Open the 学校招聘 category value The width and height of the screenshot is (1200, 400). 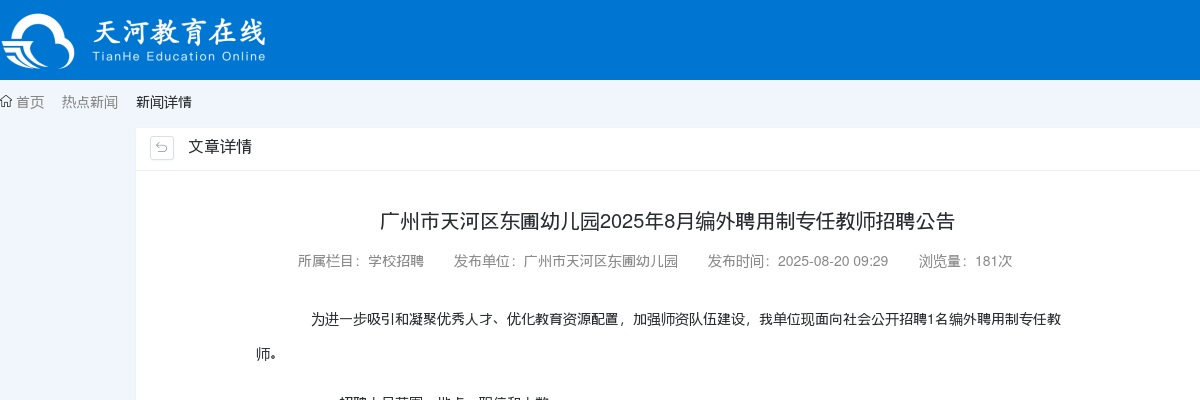click(x=396, y=261)
